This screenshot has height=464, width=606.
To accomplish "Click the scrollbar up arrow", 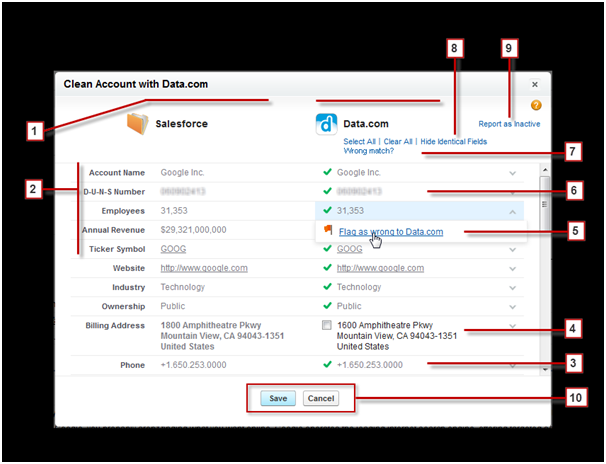I will point(545,170).
